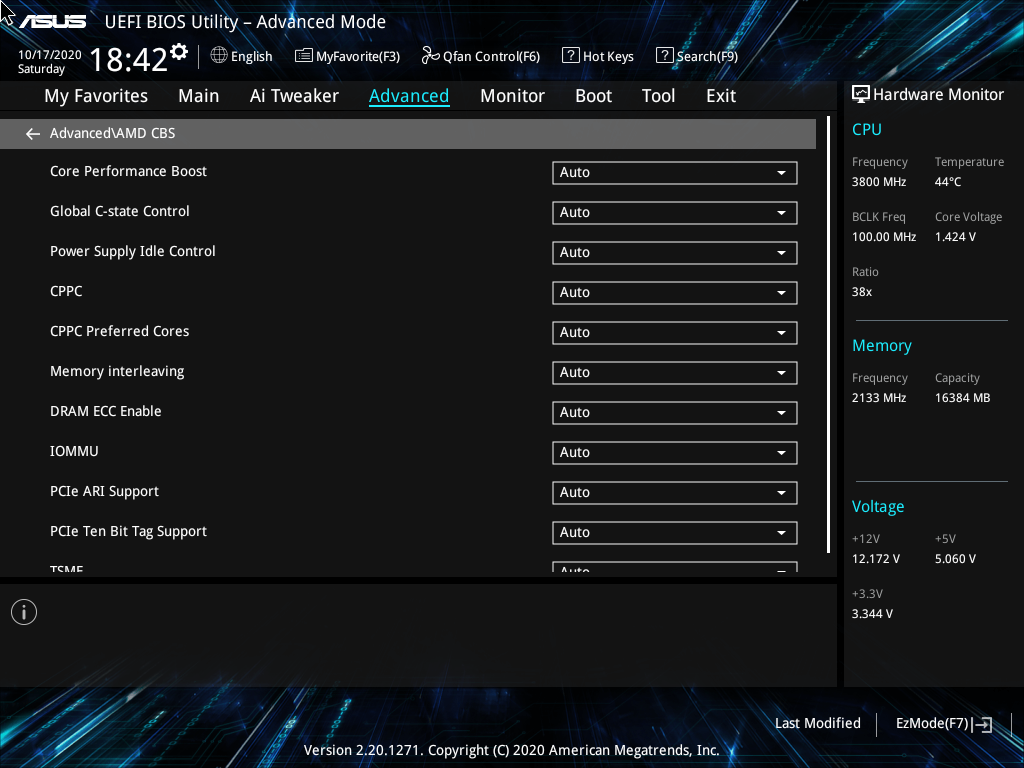The width and height of the screenshot is (1024, 768).
Task: Open Memory interleaving dropdown
Action: click(x=675, y=372)
